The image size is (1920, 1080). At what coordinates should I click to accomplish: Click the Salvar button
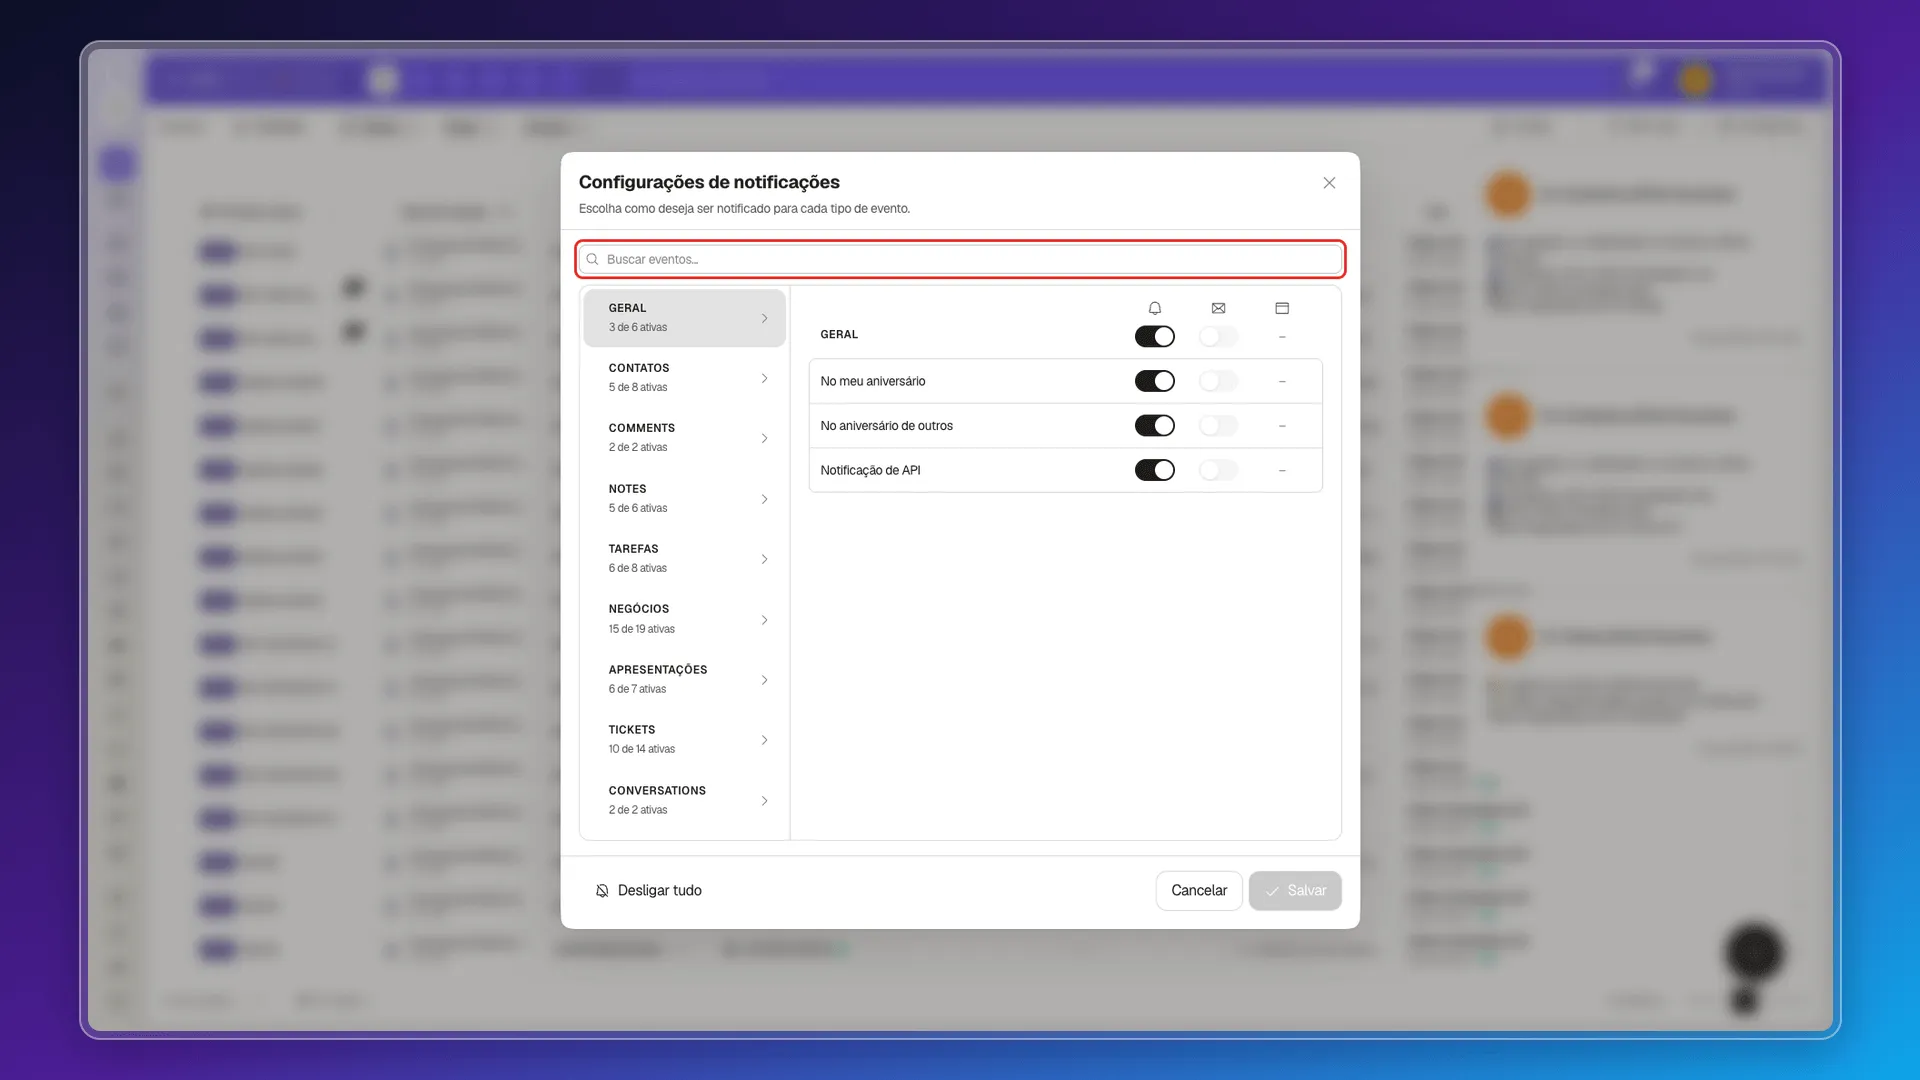1295,891
